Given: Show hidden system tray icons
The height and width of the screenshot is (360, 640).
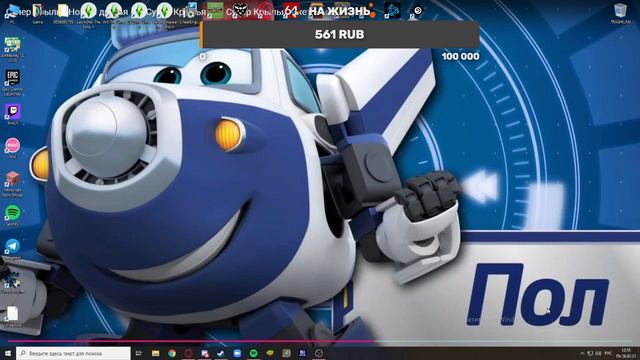Looking at the screenshot, I should click(582, 353).
